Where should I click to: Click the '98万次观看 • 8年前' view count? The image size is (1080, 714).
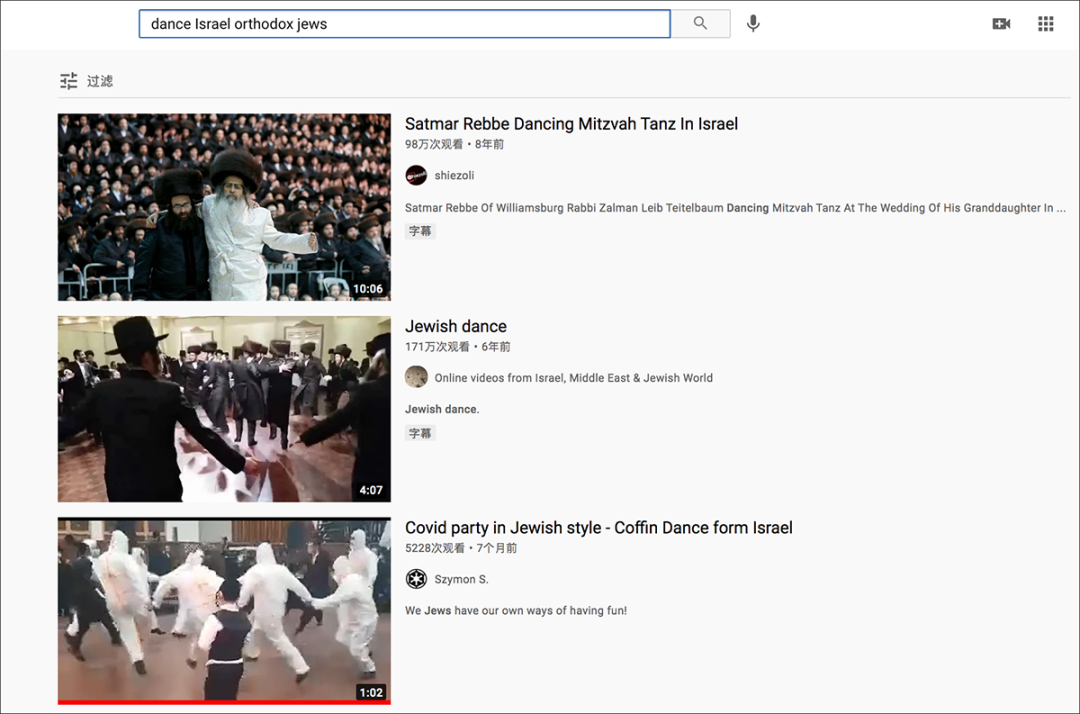[454, 145]
